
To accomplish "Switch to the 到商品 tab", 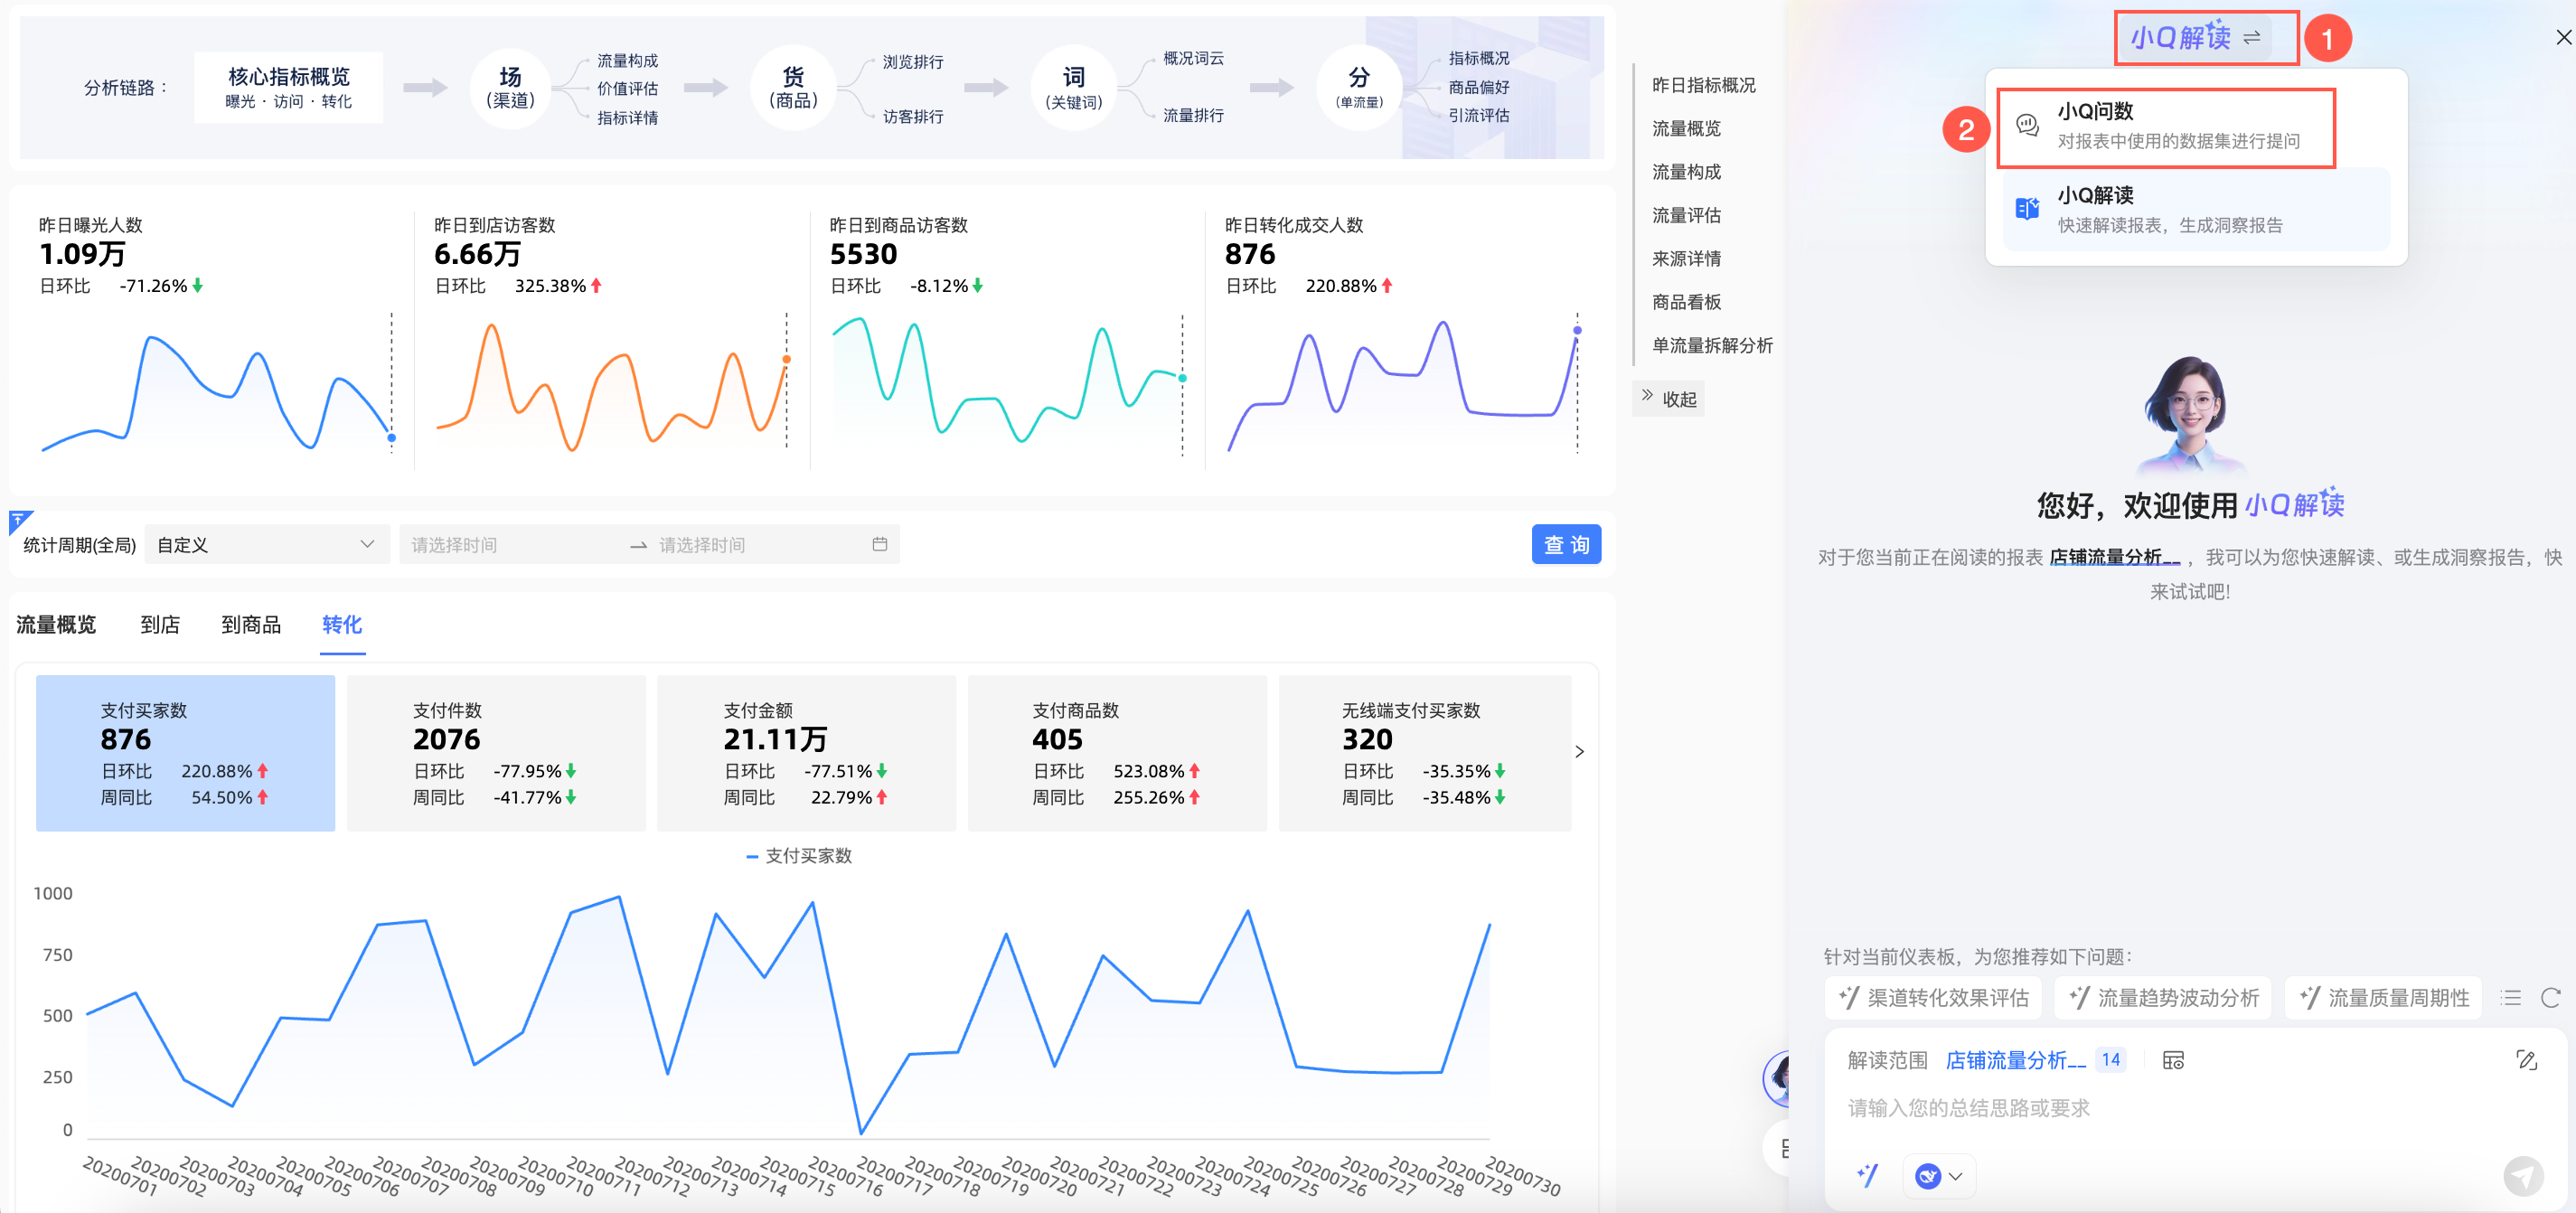I will [x=250, y=625].
